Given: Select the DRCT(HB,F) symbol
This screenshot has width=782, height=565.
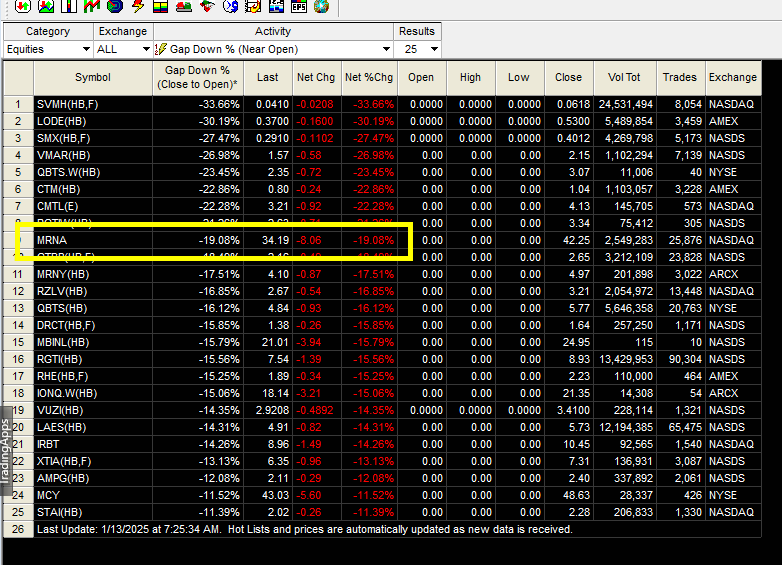Looking at the screenshot, I should 66,325.
